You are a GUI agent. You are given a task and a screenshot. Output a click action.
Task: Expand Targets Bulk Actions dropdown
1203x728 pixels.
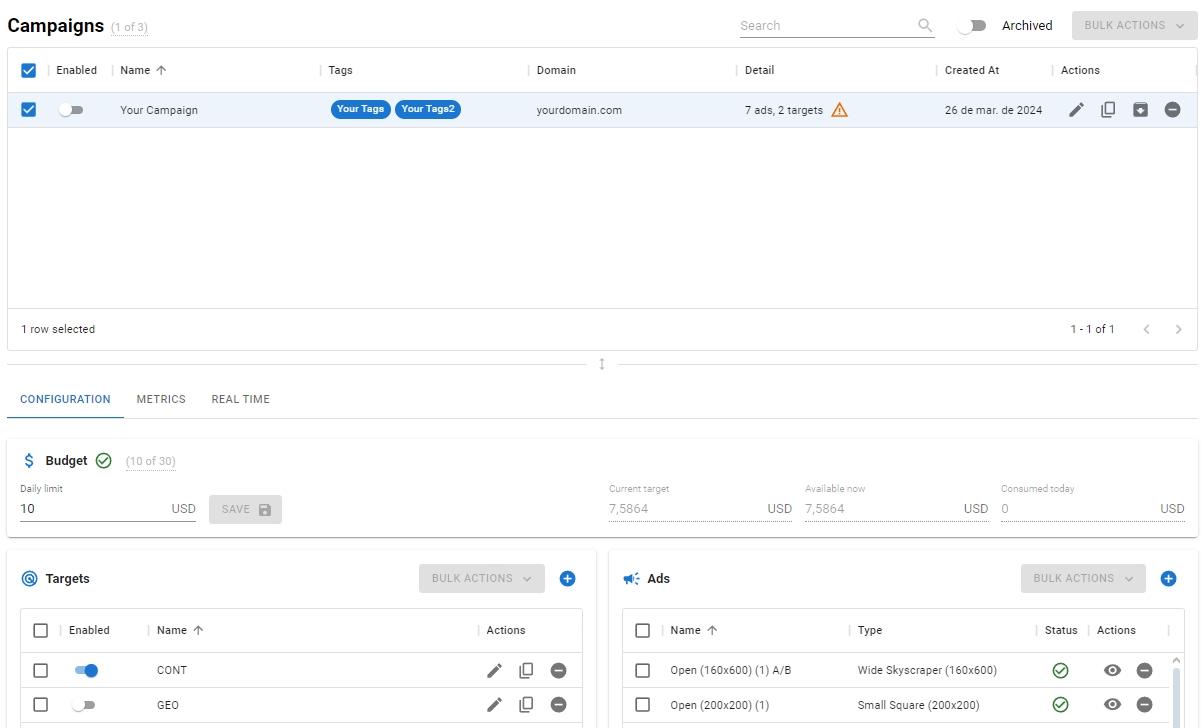(x=481, y=578)
